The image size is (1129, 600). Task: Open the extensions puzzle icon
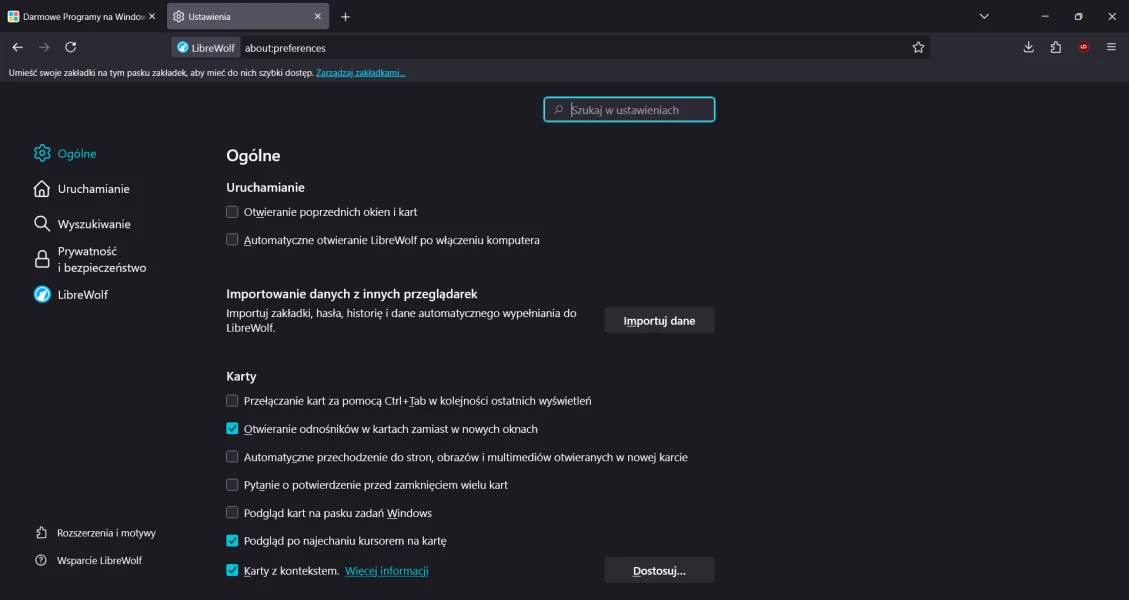pyautogui.click(x=1056, y=47)
